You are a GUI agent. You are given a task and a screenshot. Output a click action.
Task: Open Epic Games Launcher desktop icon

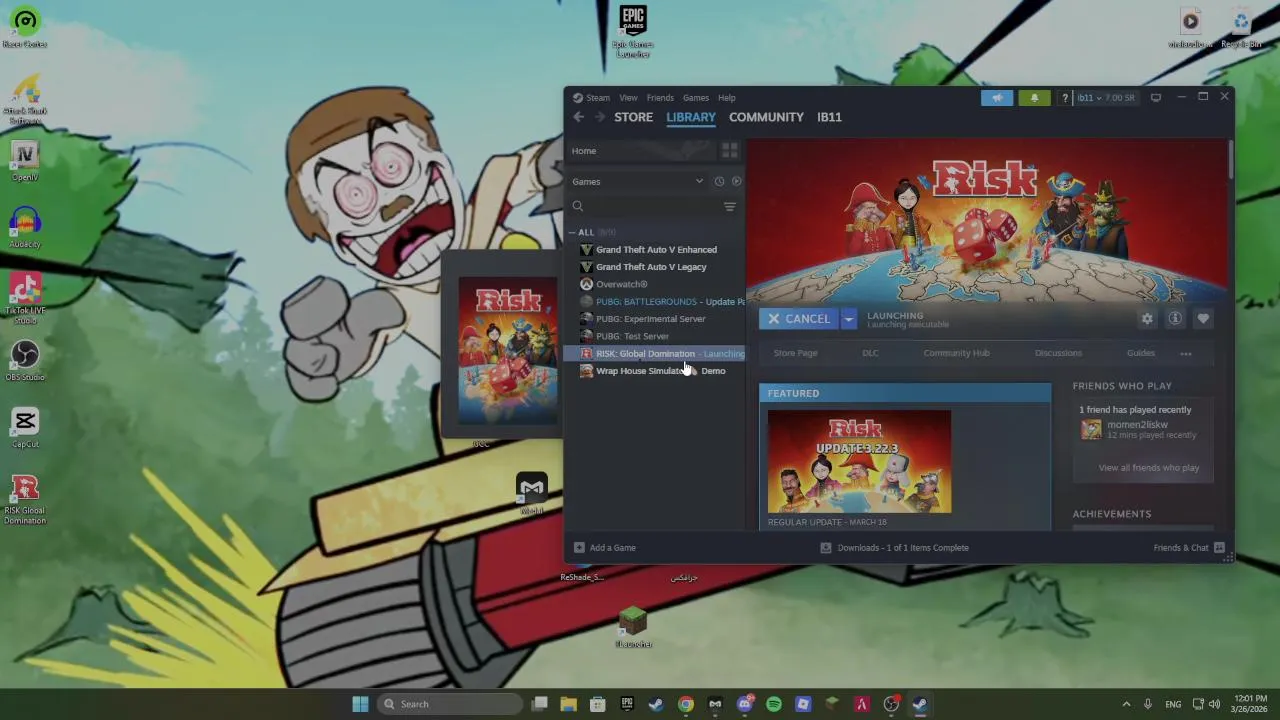tap(633, 31)
